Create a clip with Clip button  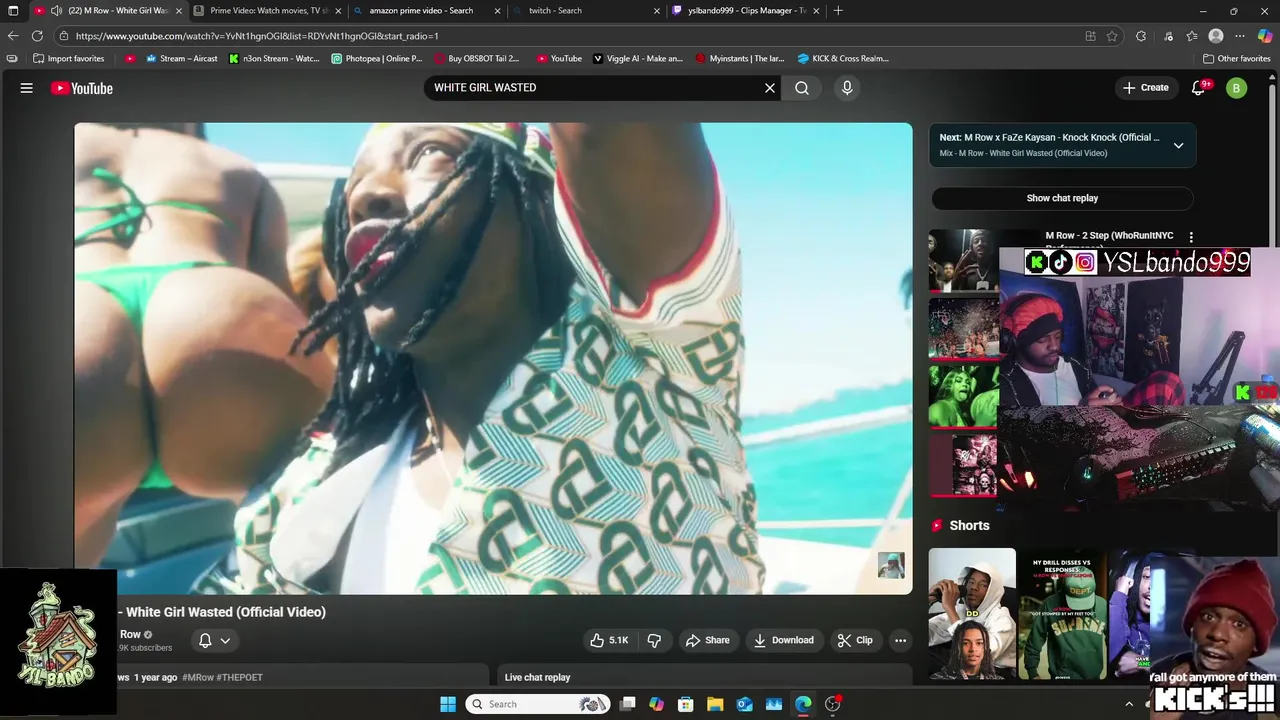(x=855, y=640)
